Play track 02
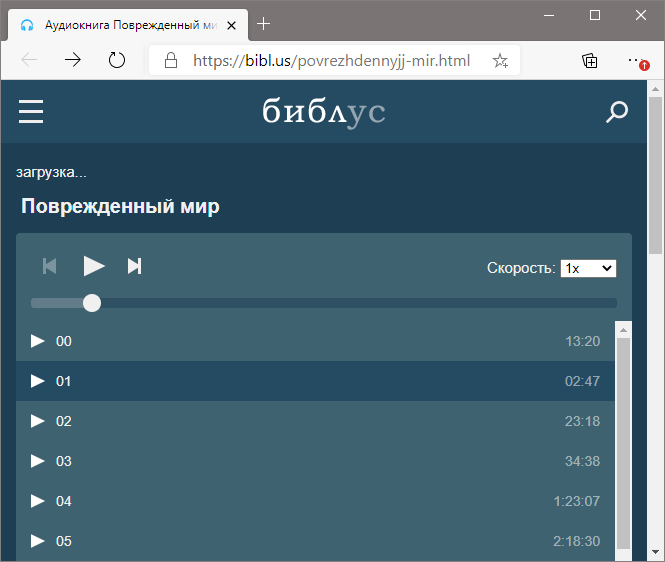 pos(38,421)
